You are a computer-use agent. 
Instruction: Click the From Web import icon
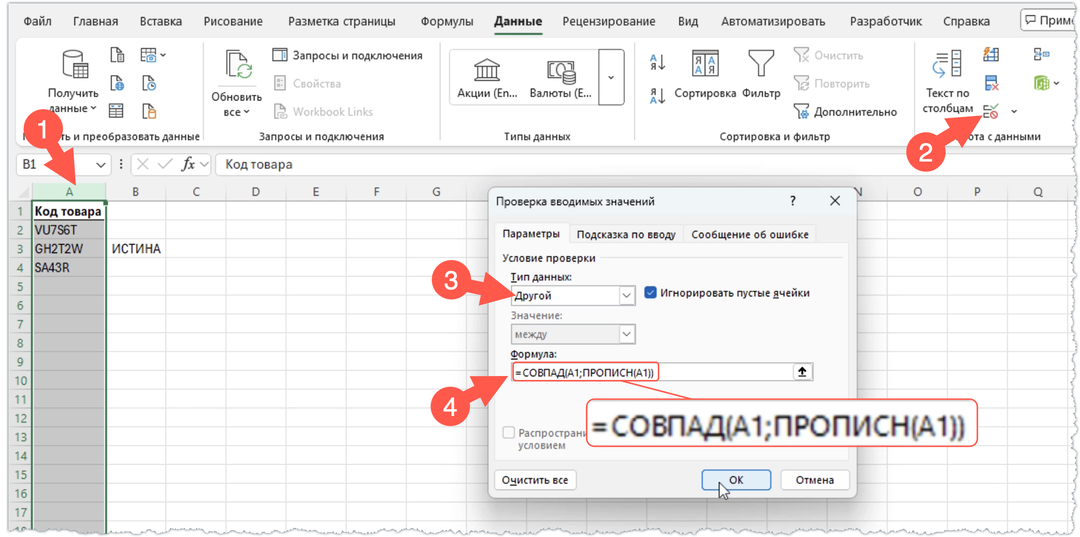tap(117, 83)
